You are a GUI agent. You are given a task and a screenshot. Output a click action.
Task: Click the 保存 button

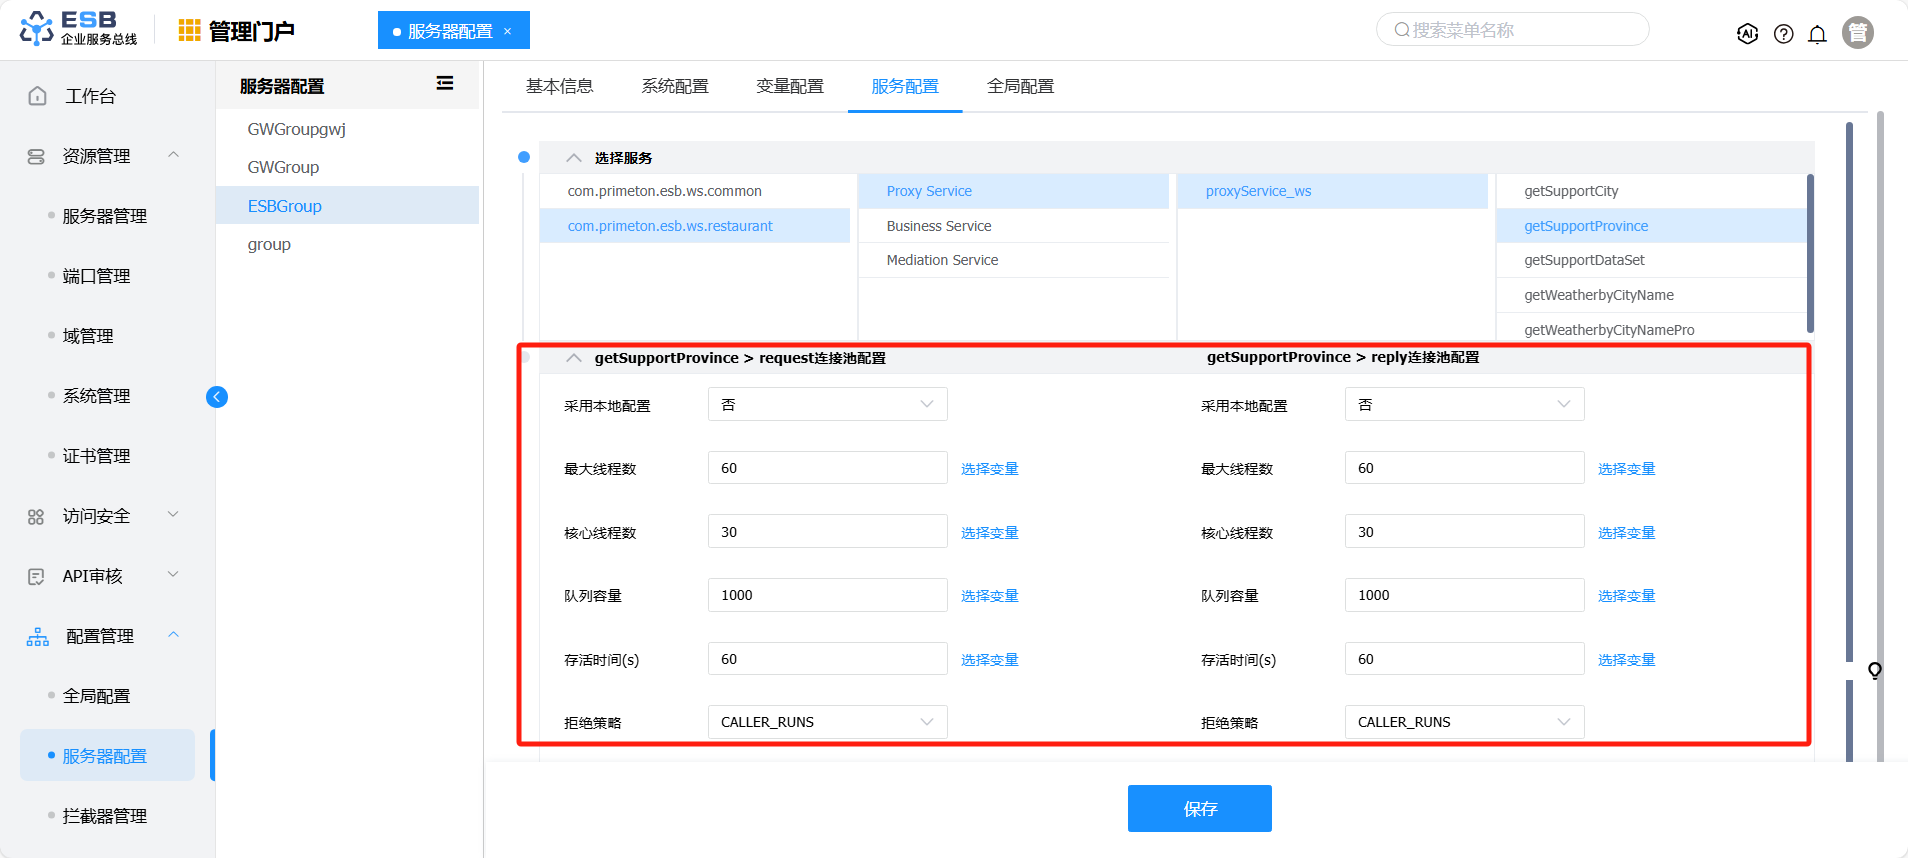[1199, 808]
